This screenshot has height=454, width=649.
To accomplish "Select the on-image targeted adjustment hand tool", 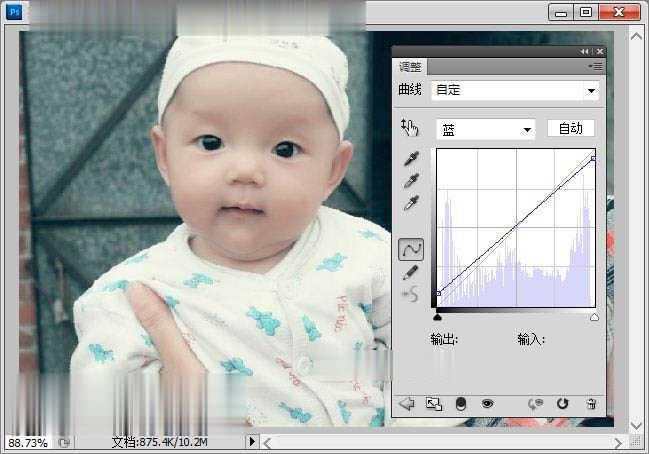I will 410,128.
